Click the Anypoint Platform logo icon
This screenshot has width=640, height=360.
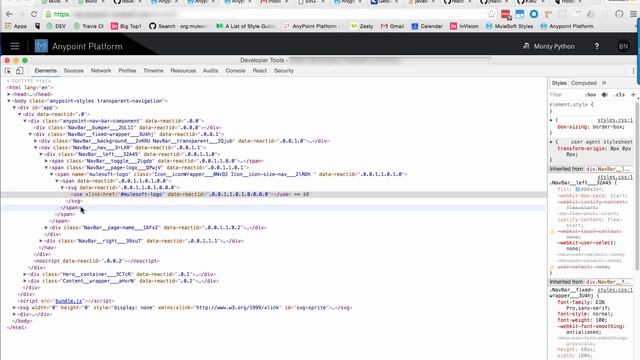point(41,46)
